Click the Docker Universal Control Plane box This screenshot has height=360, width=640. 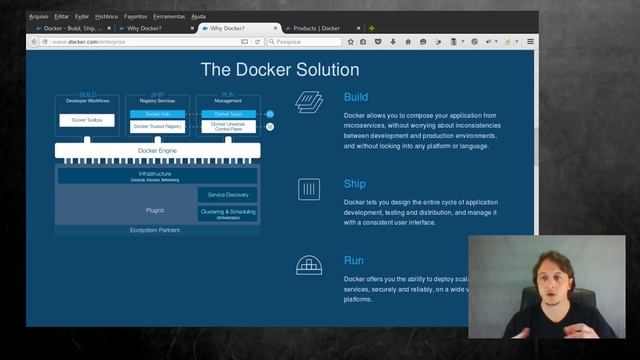point(229,127)
